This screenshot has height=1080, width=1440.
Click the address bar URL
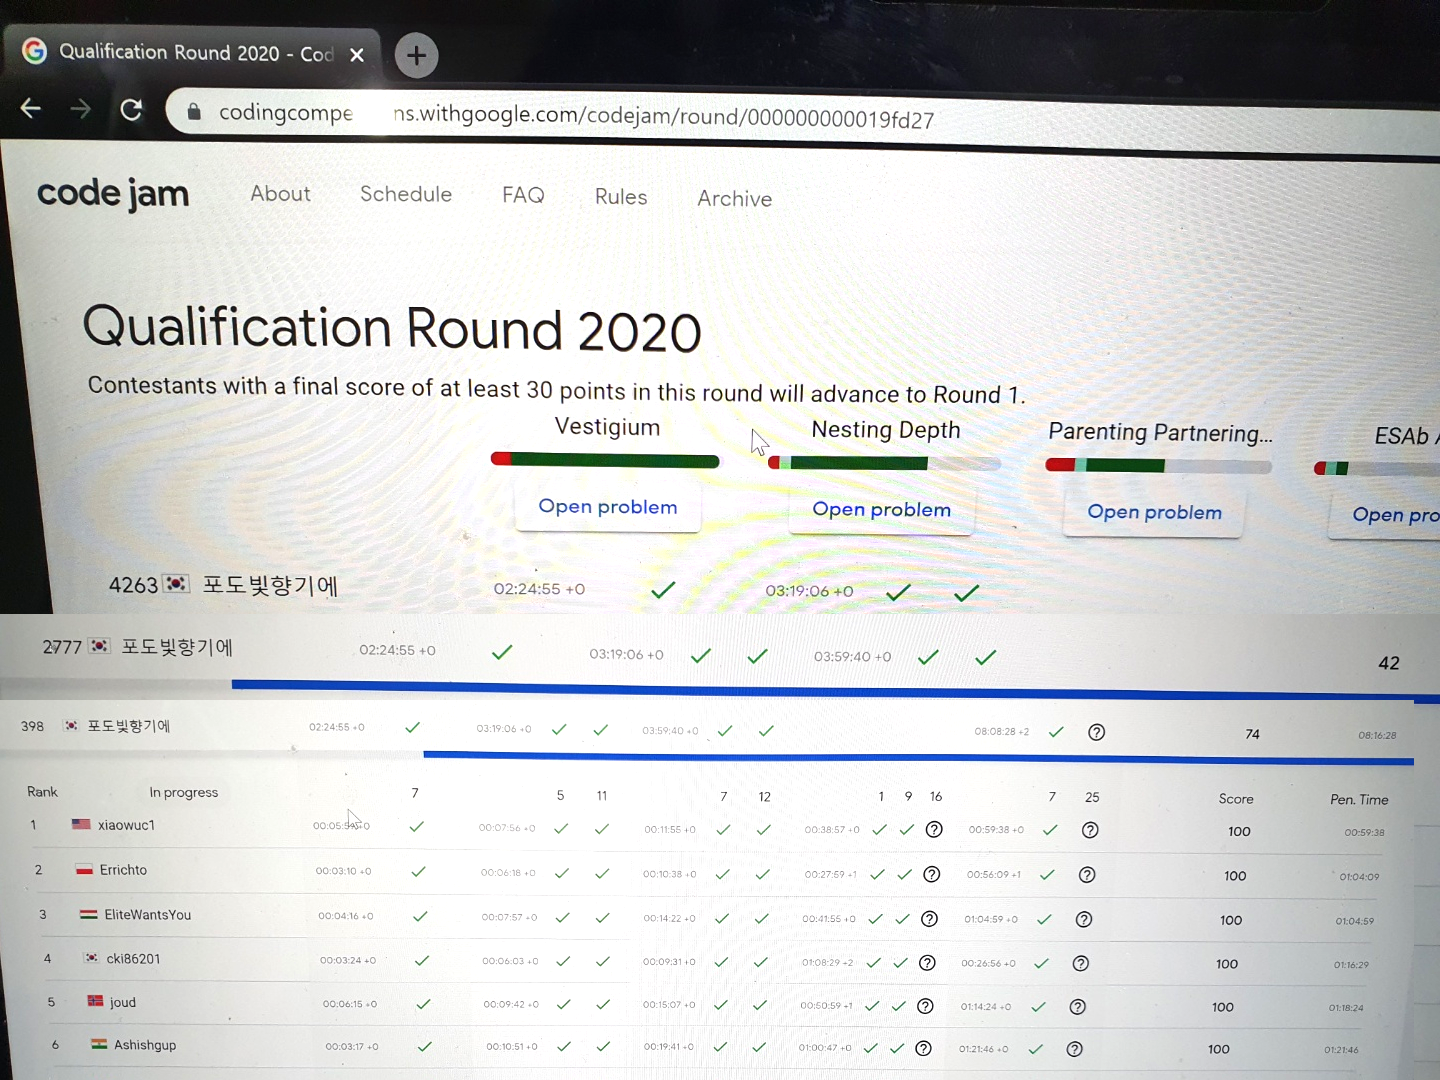pos(576,116)
